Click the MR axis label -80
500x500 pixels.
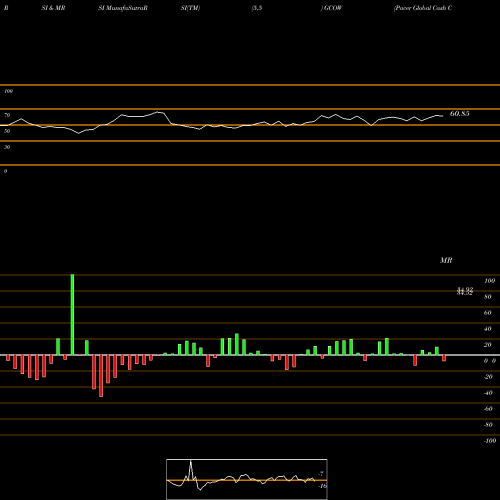click(x=488, y=425)
